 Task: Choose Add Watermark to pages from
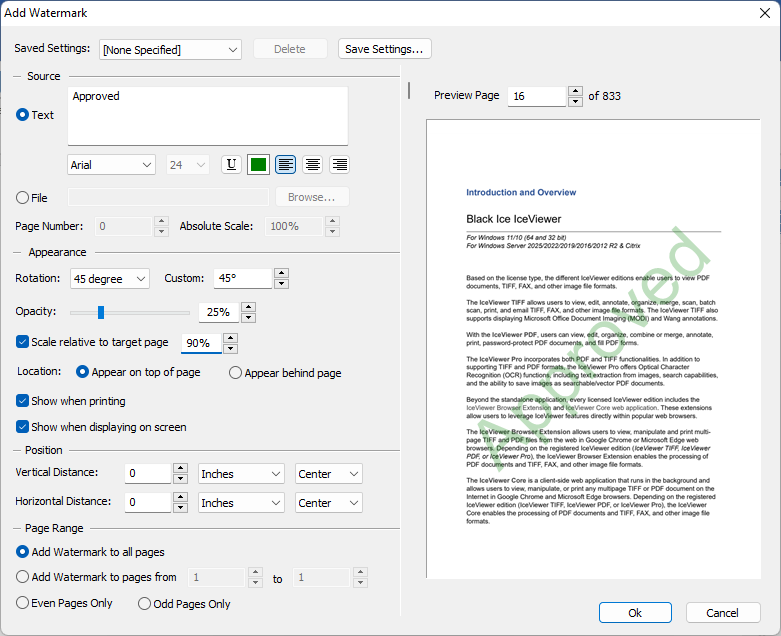(22, 577)
